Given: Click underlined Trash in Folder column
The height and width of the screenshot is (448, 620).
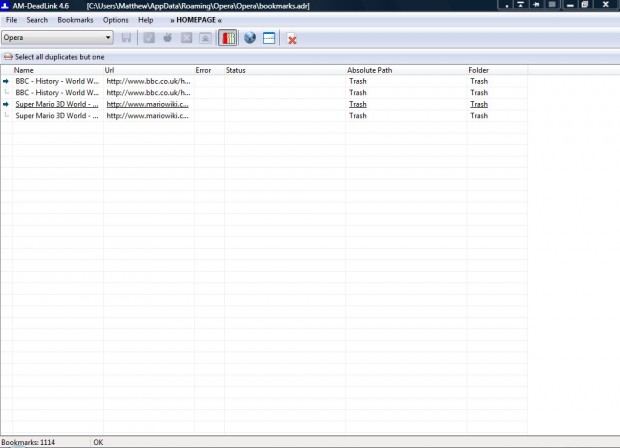Looking at the screenshot, I should pyautogui.click(x=479, y=104).
